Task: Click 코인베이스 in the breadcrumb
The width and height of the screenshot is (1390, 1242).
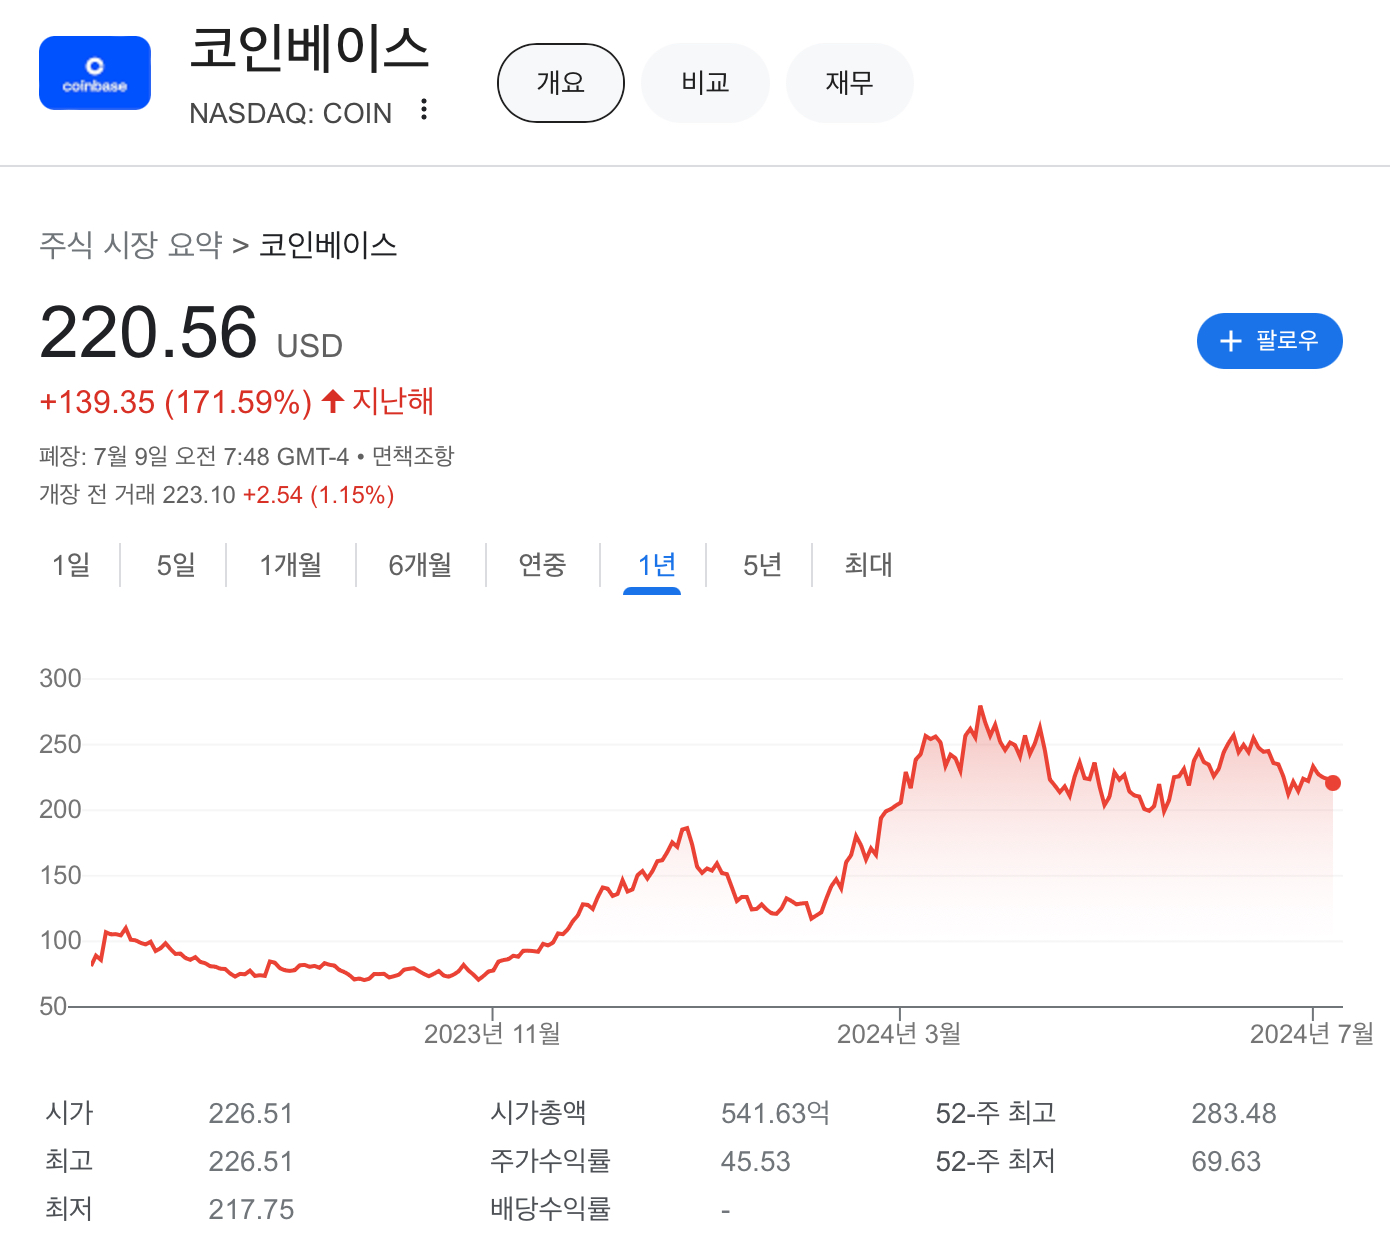Action: point(328,245)
